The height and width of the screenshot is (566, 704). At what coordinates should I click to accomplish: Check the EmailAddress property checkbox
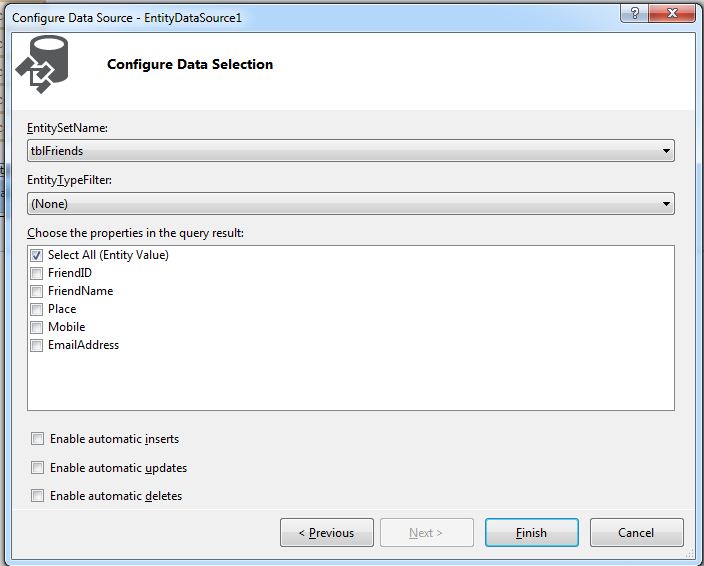click(x=36, y=345)
